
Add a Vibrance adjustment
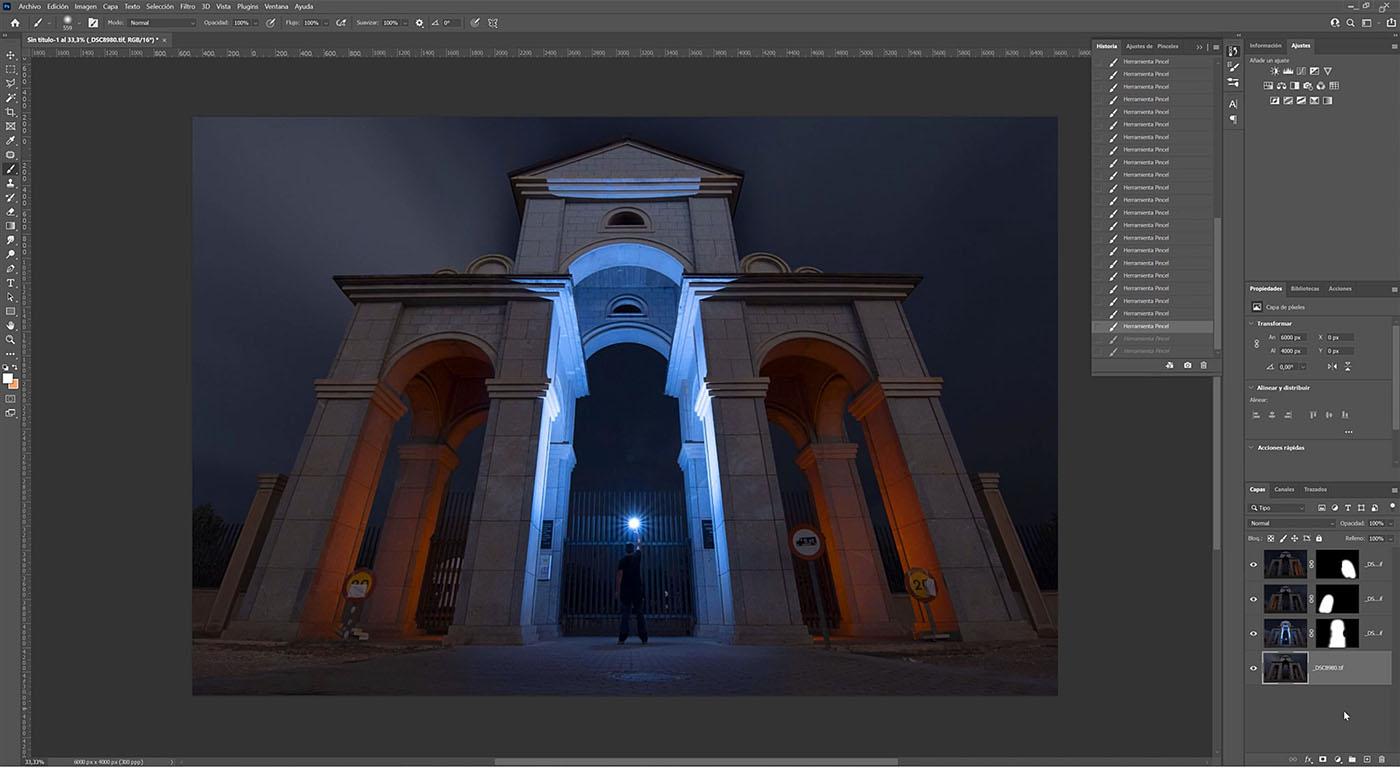(x=1328, y=71)
